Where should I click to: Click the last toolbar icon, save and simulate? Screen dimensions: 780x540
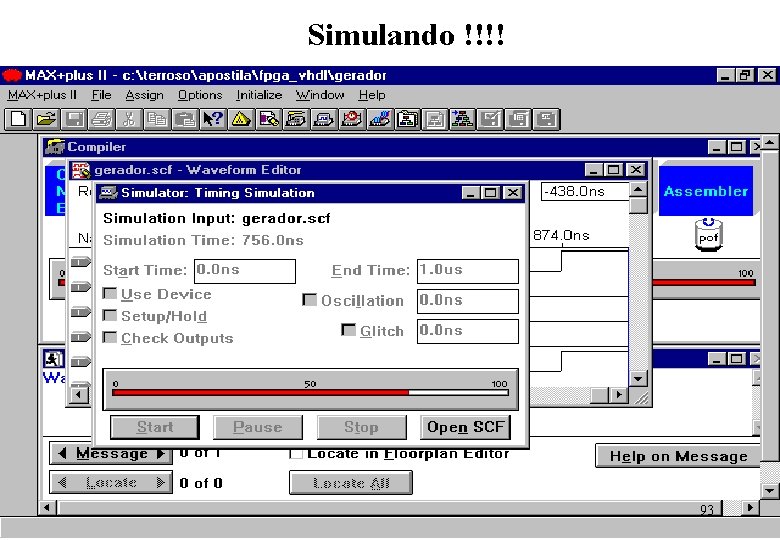coord(546,119)
